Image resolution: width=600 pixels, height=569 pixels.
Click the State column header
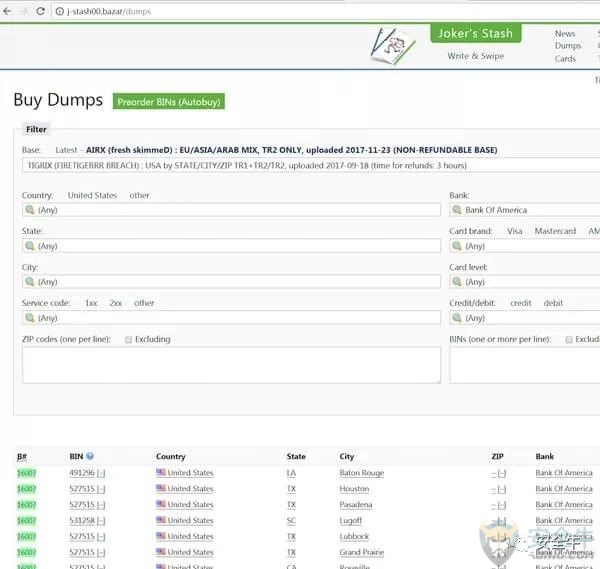[x=296, y=457]
